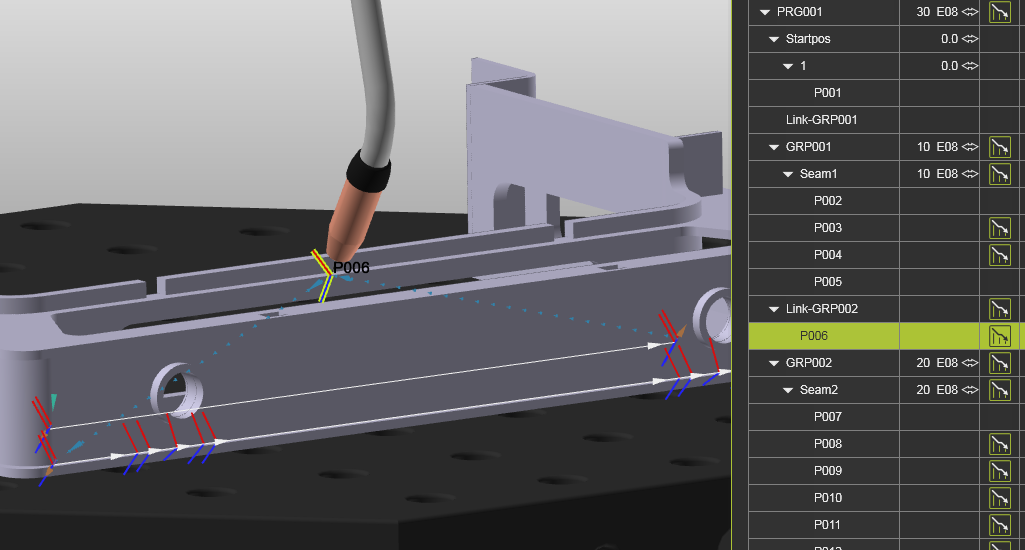
Task: Click the P006 label in the 3D view
Action: [x=351, y=268]
